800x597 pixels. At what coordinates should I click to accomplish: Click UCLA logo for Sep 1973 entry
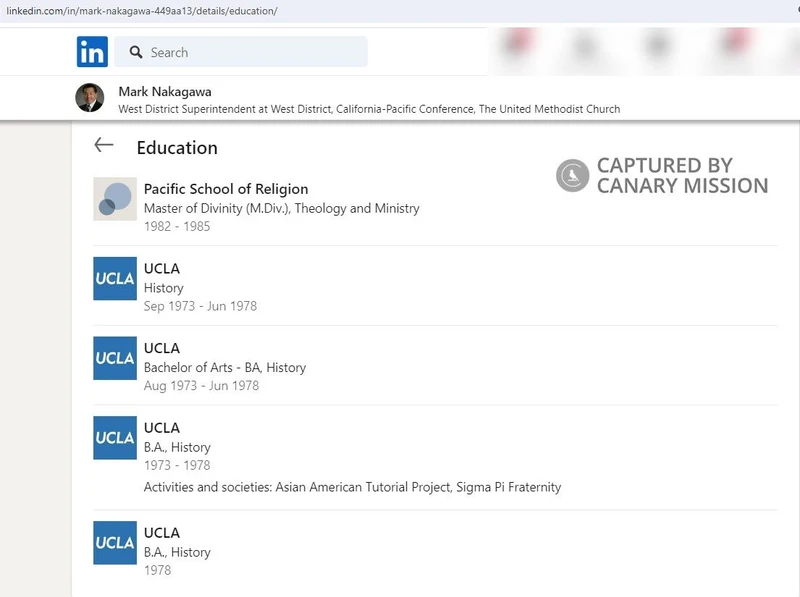pos(115,278)
